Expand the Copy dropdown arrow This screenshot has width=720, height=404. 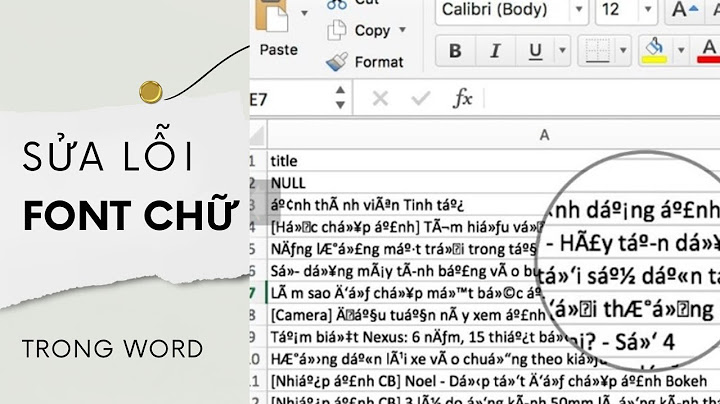403,30
